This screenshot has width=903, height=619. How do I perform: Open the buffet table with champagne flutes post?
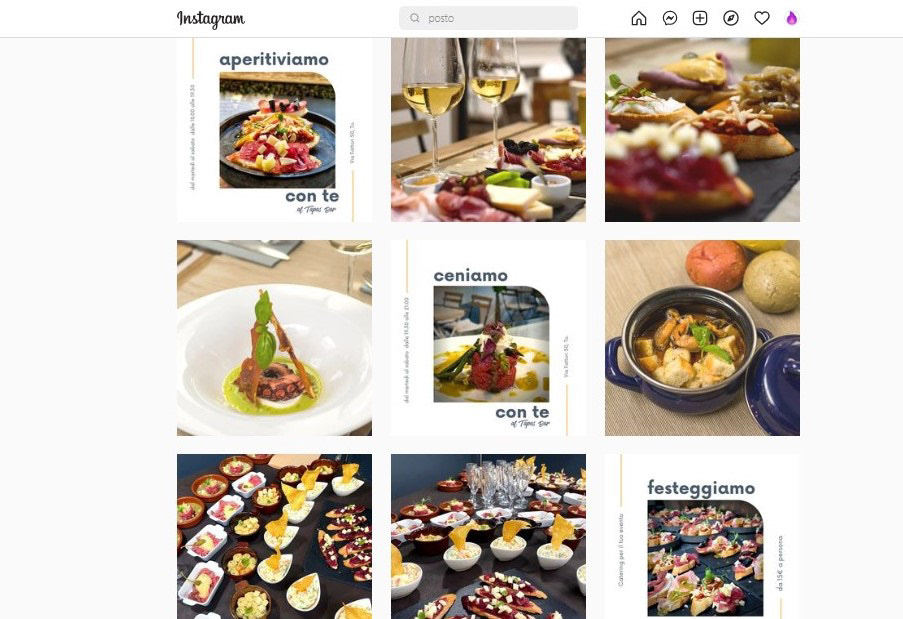[x=488, y=537]
